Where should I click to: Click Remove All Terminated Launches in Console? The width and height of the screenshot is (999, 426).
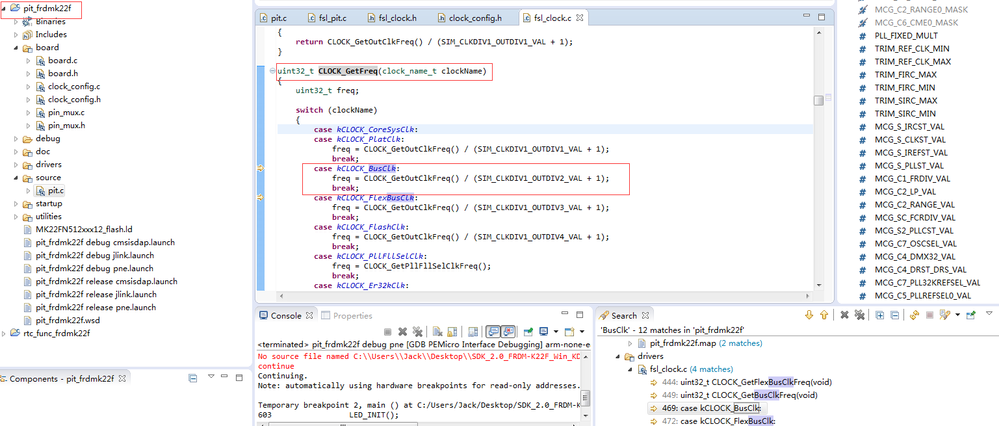418,332
